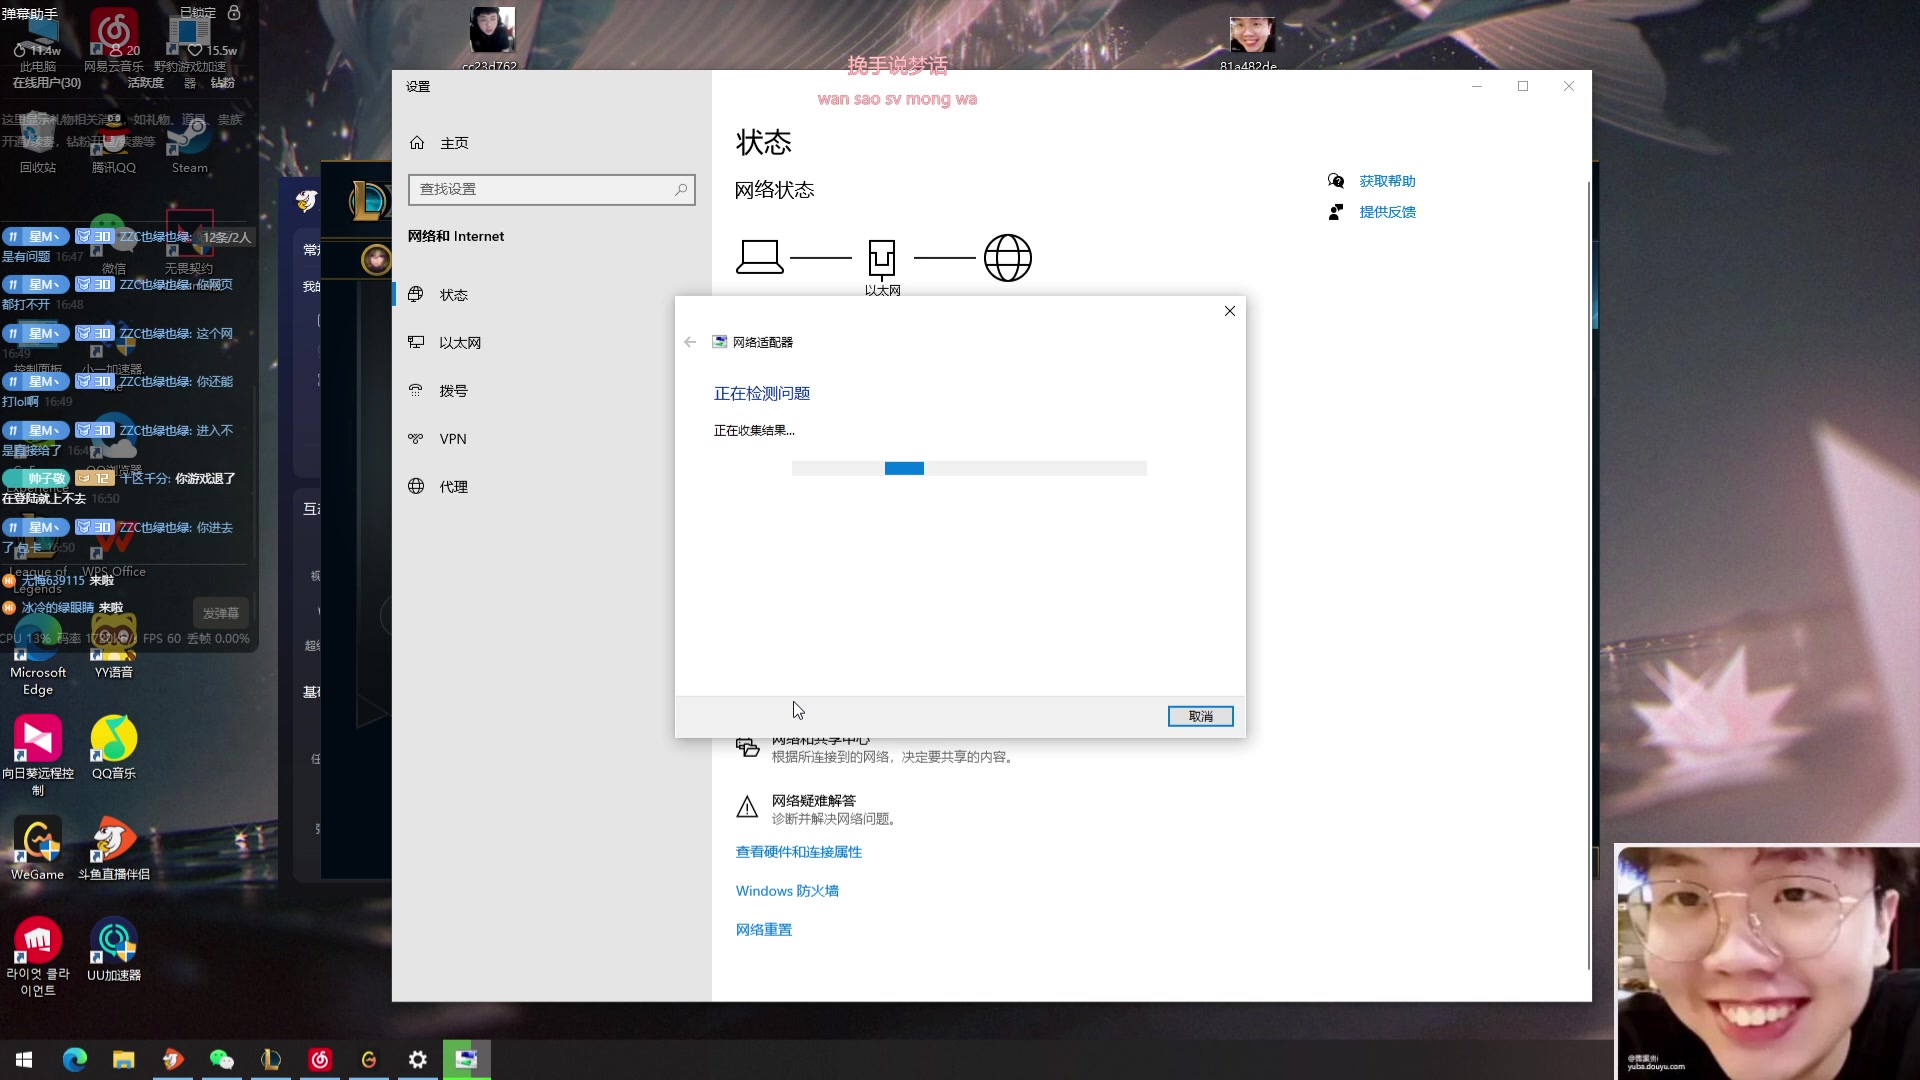Open 获取帮助 link

pyautogui.click(x=1387, y=181)
